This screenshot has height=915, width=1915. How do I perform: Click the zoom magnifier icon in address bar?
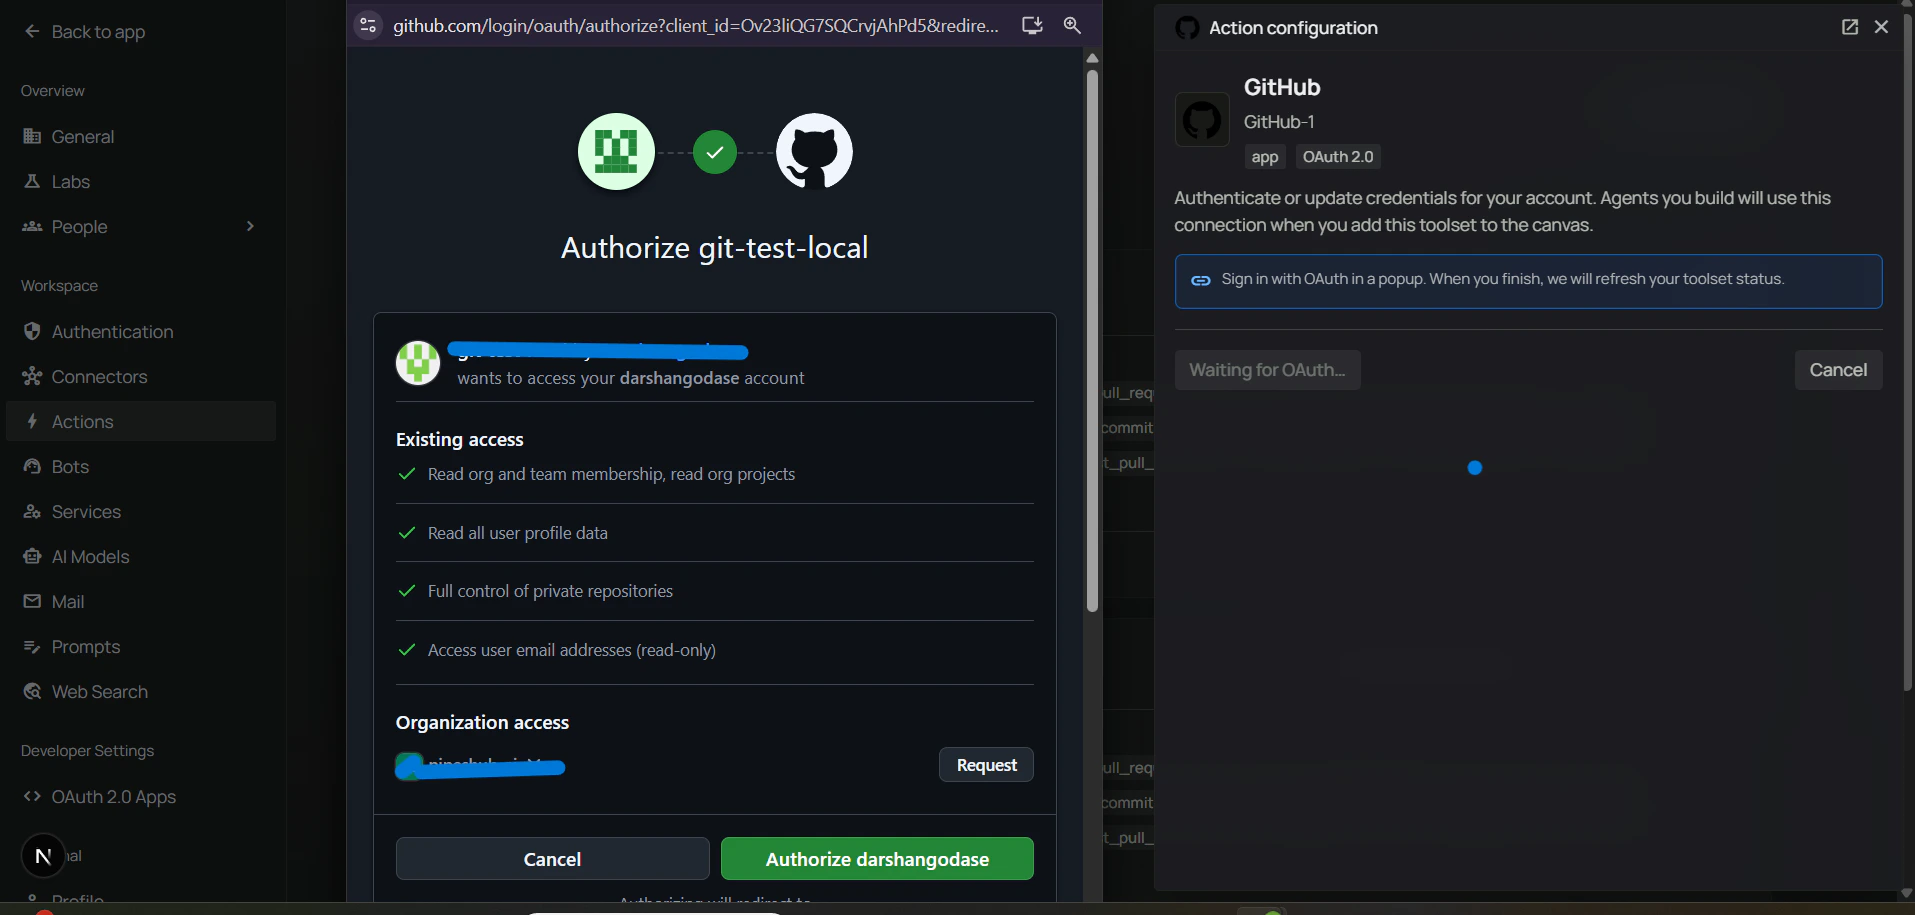click(1072, 25)
